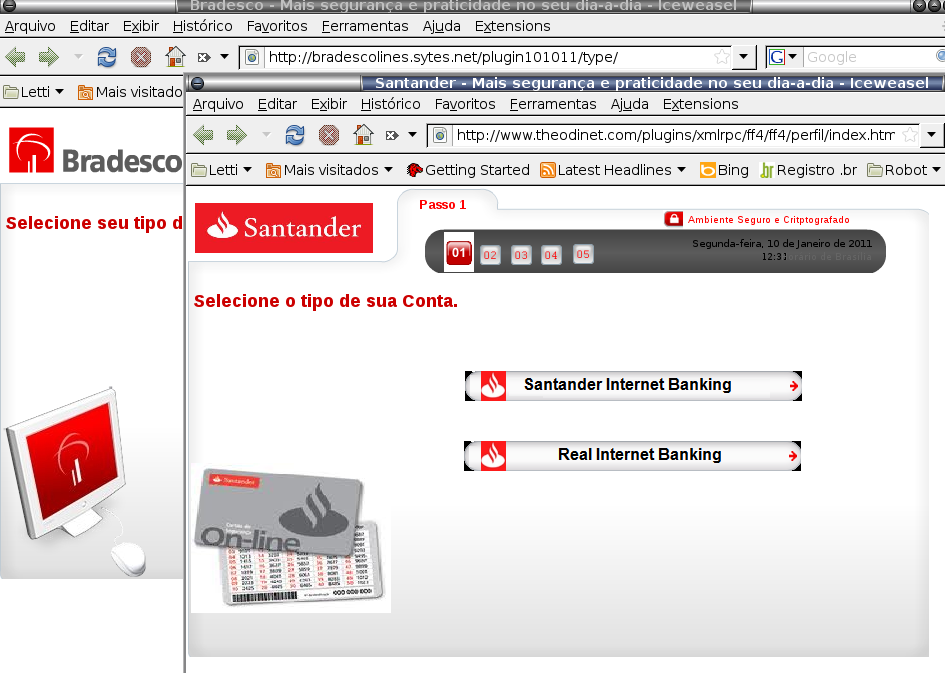Expand Letti folder in Bradesco window
The width and height of the screenshot is (945, 673).
pos(33,92)
